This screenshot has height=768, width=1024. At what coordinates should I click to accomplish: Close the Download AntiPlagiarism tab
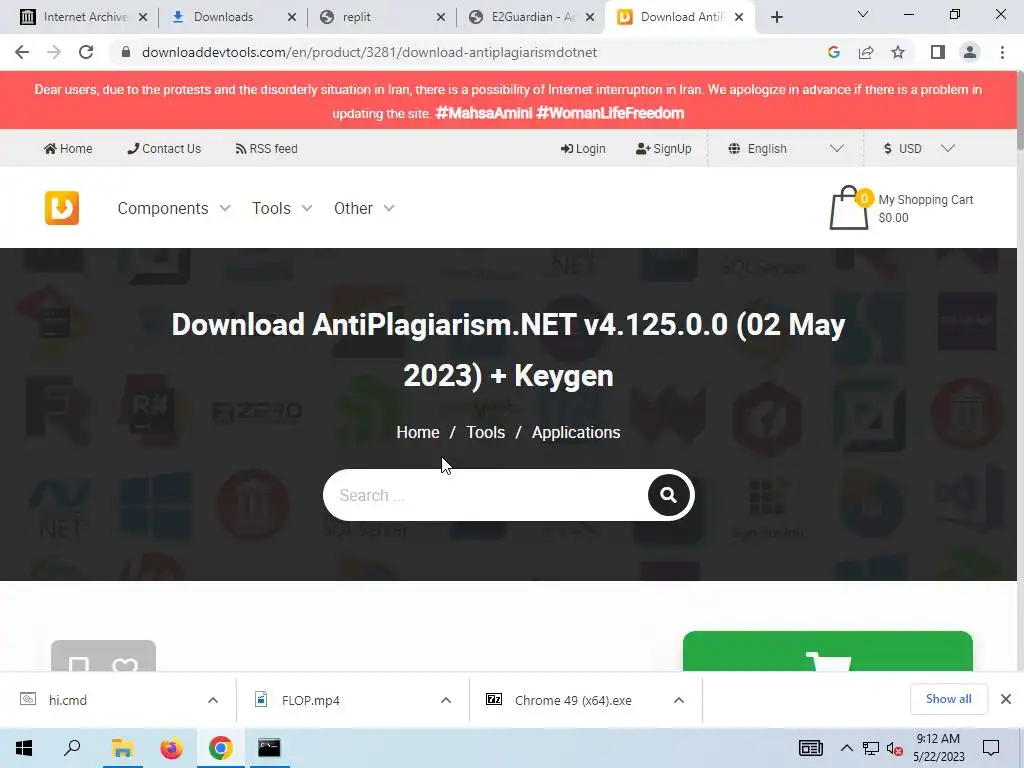tap(739, 17)
